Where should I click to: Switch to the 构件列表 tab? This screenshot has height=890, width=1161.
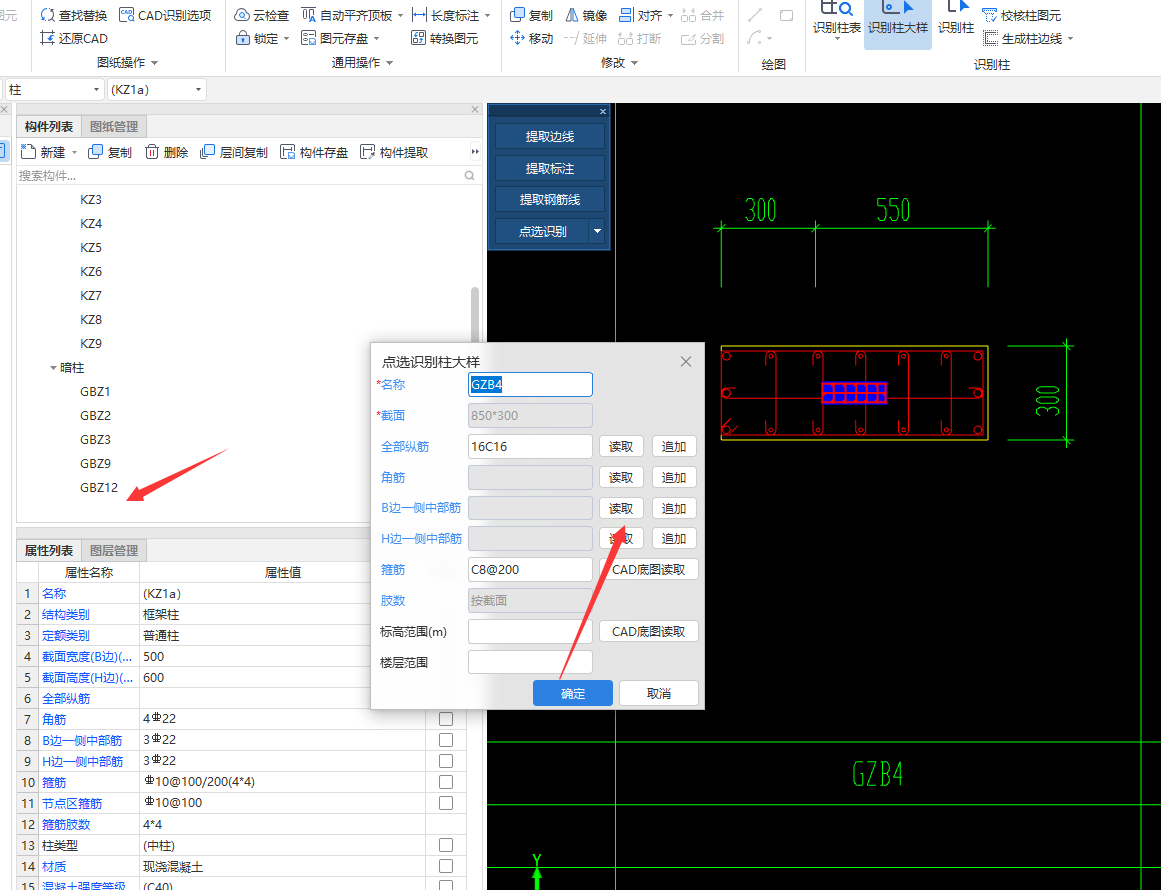(48, 127)
